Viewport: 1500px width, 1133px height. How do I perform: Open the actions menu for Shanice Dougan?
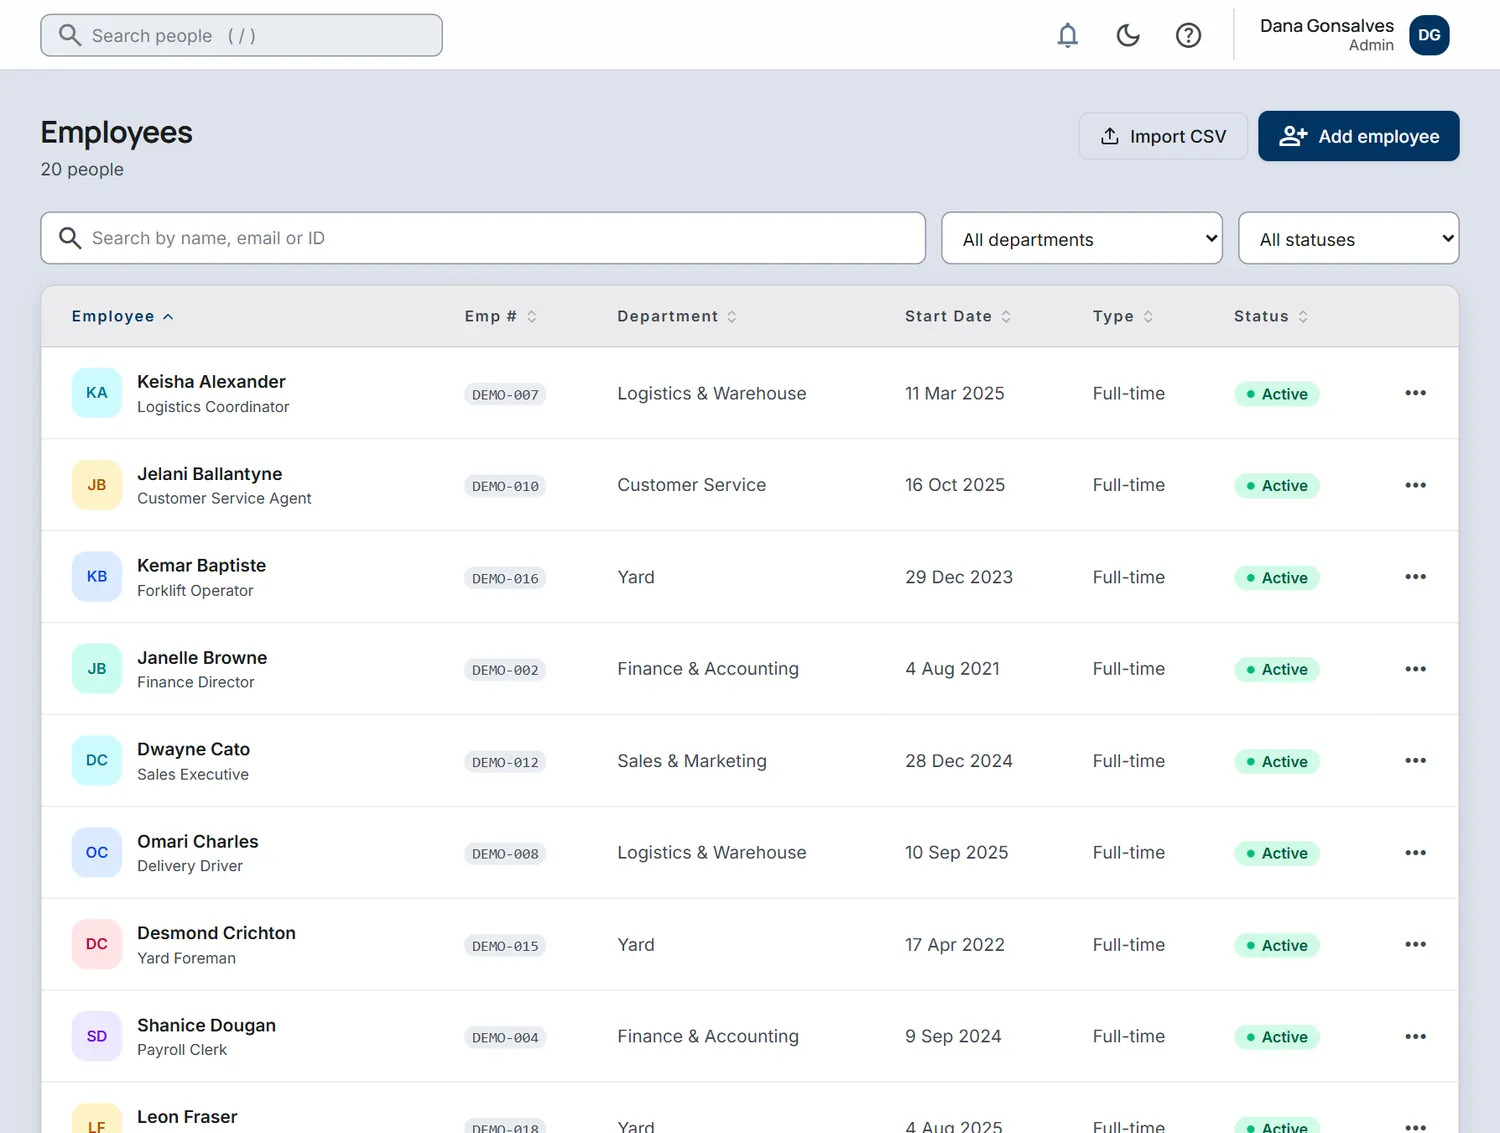click(1415, 1037)
